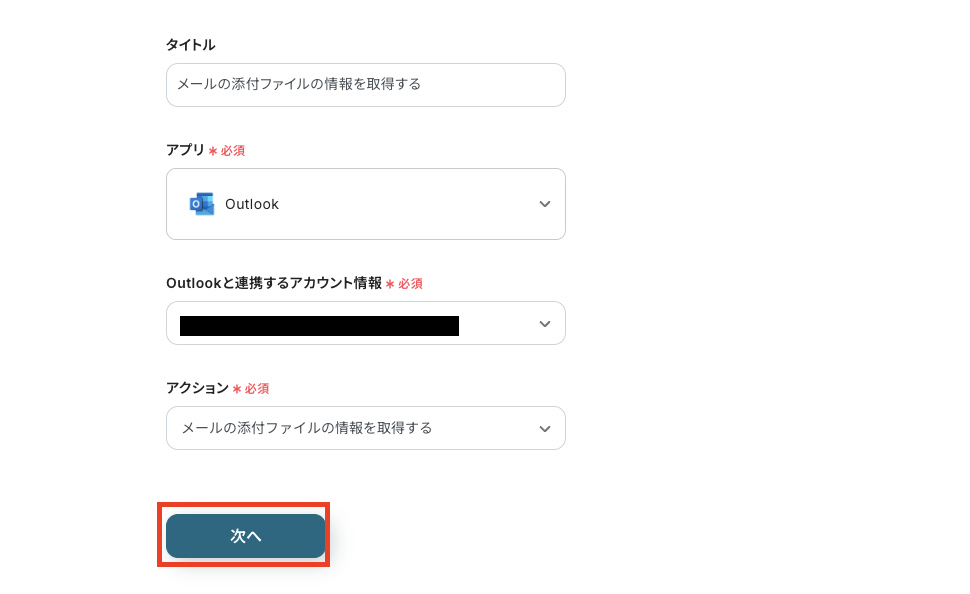The image size is (970, 594).
Task: Click the Outlook app icon
Action: tap(202, 204)
